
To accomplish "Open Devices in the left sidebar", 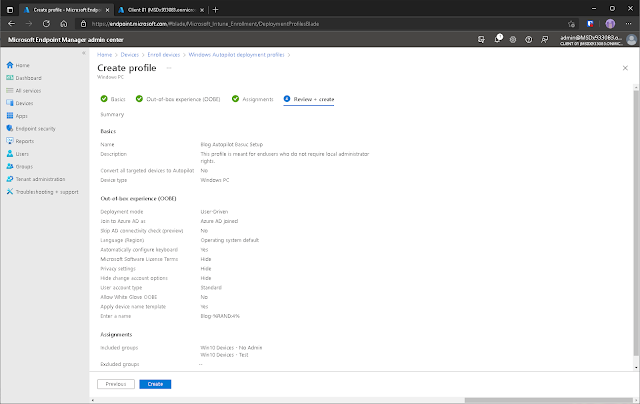I will (20, 103).
